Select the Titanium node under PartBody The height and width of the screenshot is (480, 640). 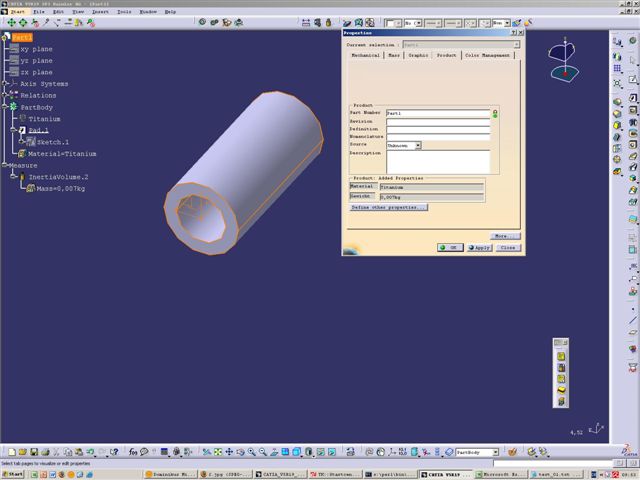coord(44,119)
